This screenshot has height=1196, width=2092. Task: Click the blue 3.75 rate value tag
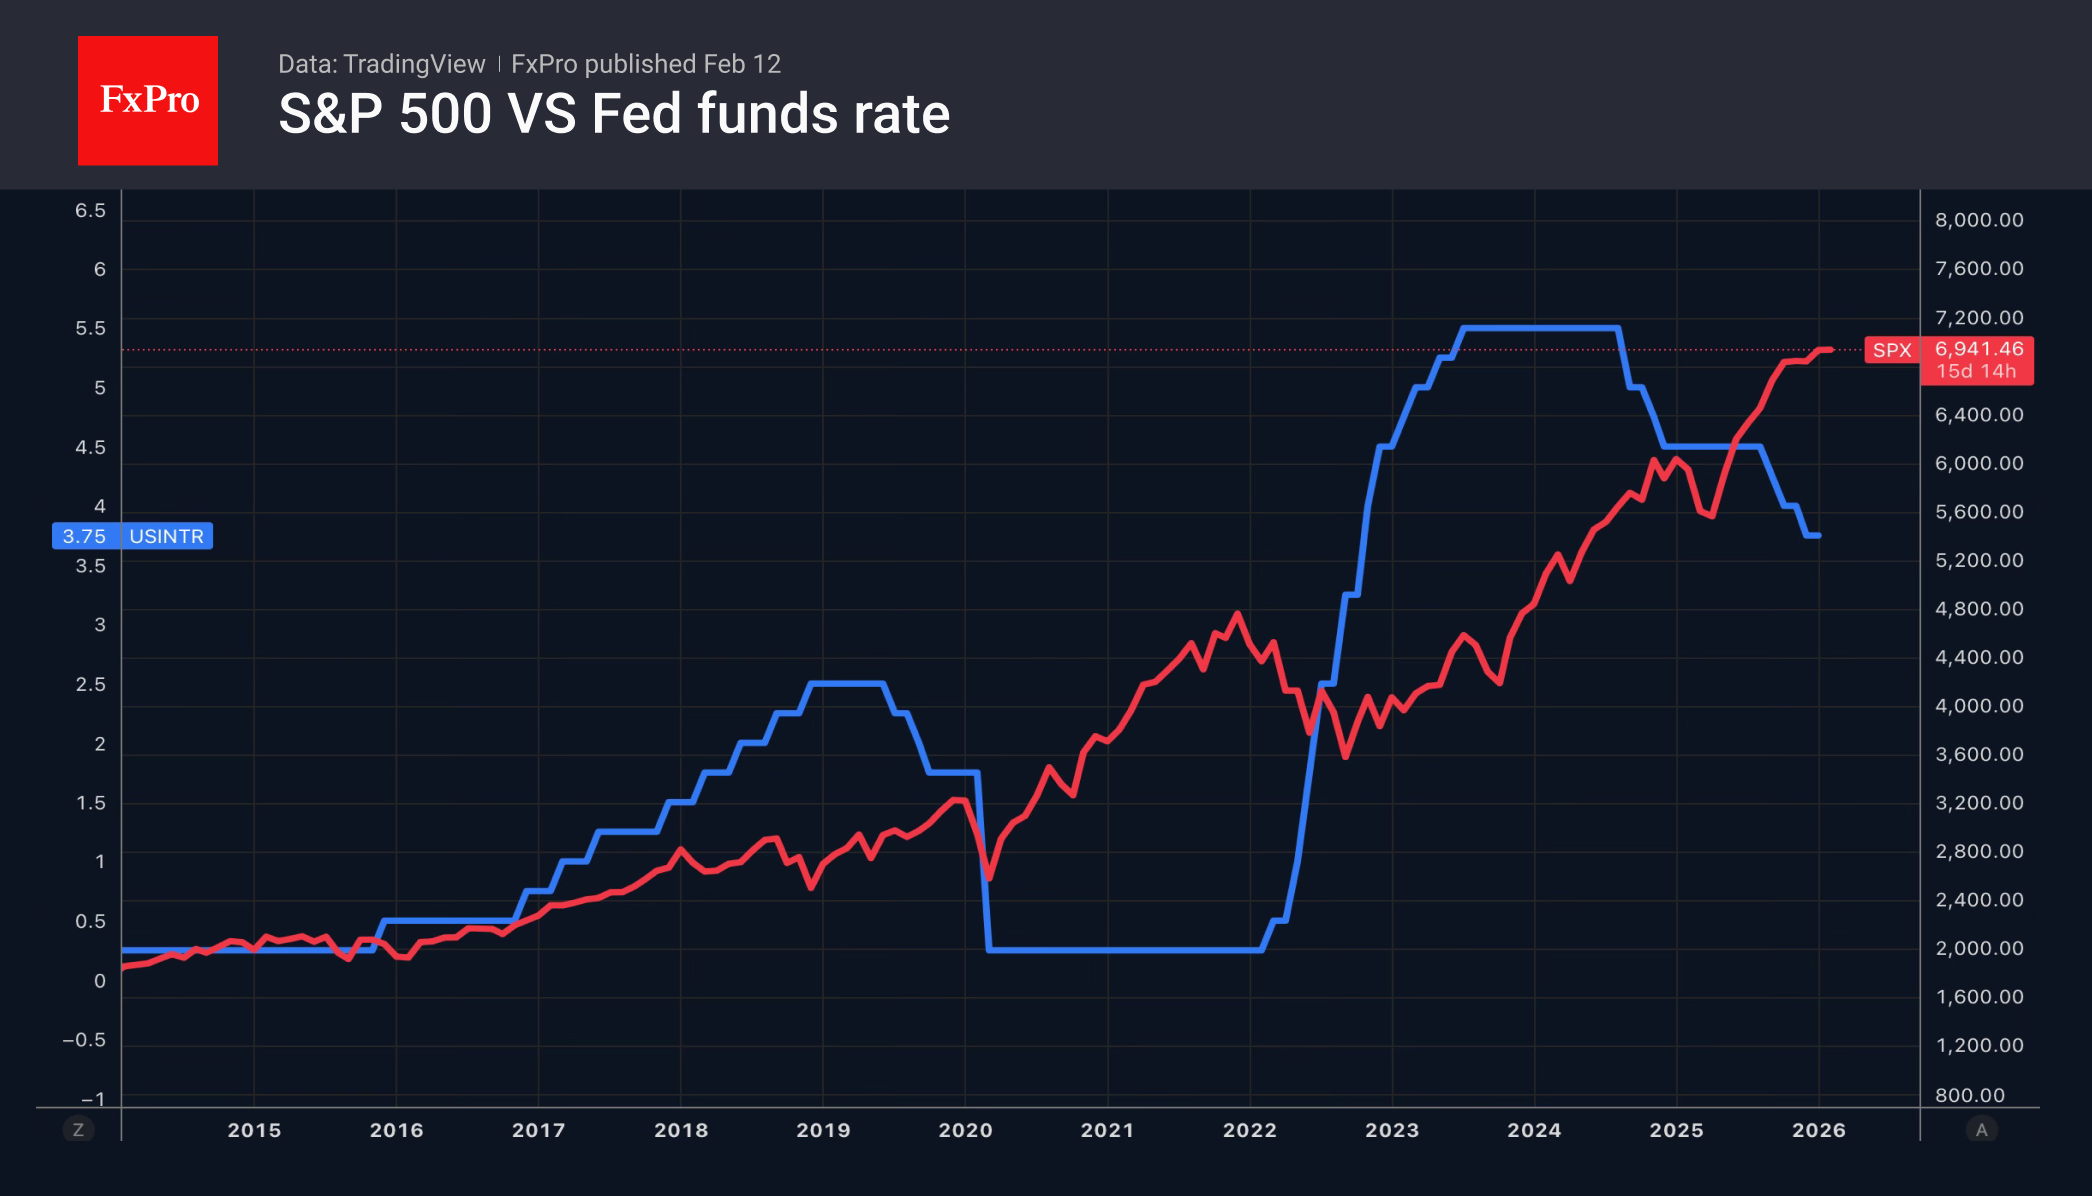pos(84,536)
